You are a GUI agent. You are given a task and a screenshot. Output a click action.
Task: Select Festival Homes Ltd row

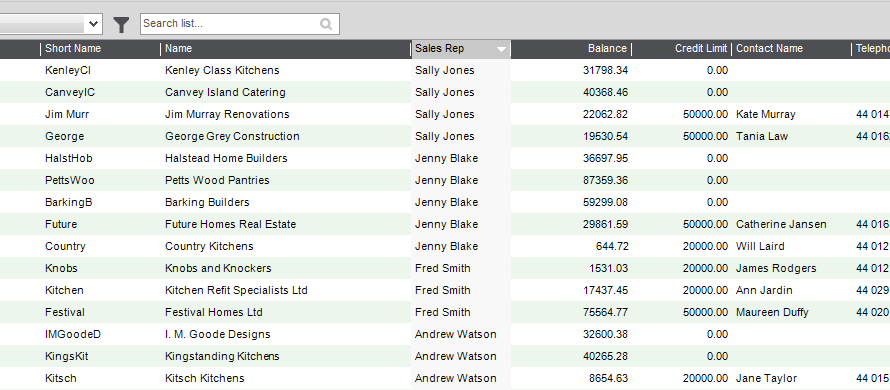[x=445, y=312]
